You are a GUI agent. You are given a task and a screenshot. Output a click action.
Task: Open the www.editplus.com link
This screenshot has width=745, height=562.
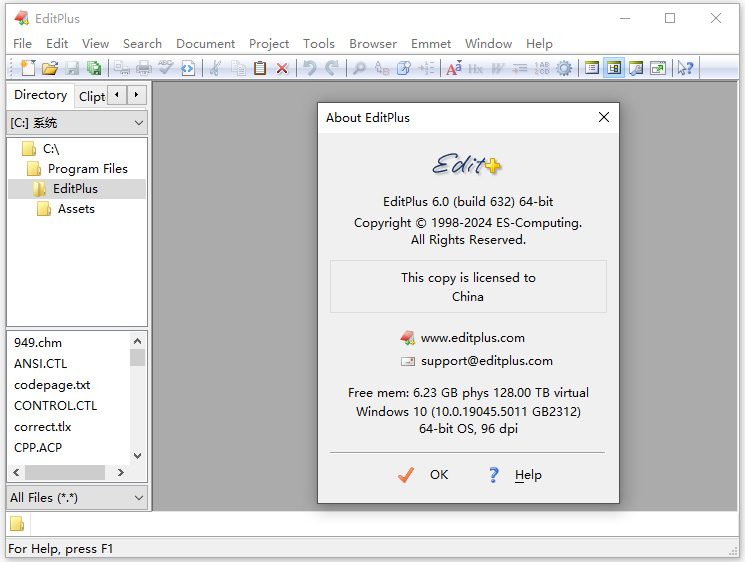pos(472,338)
